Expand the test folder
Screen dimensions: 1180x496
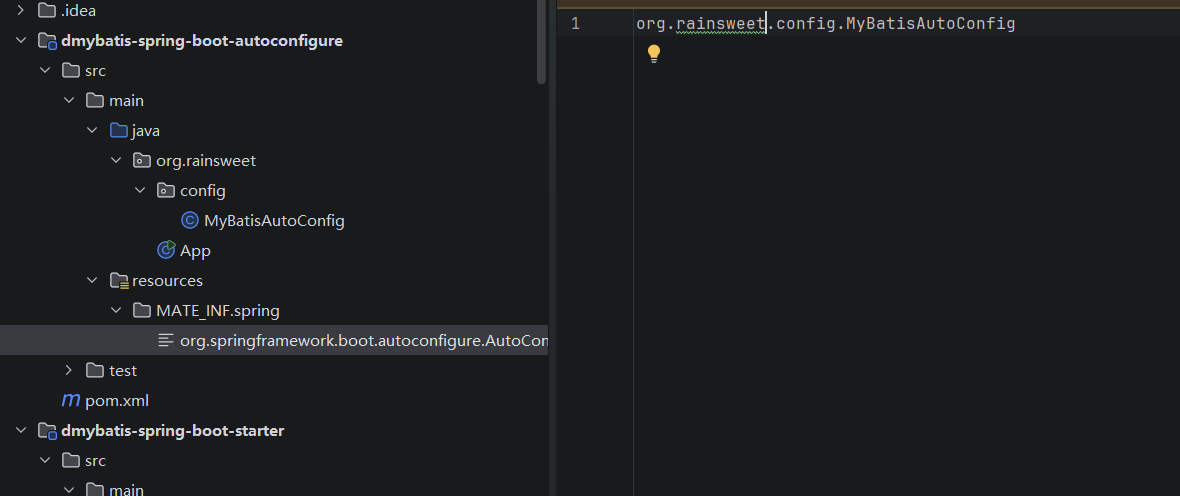(68, 370)
